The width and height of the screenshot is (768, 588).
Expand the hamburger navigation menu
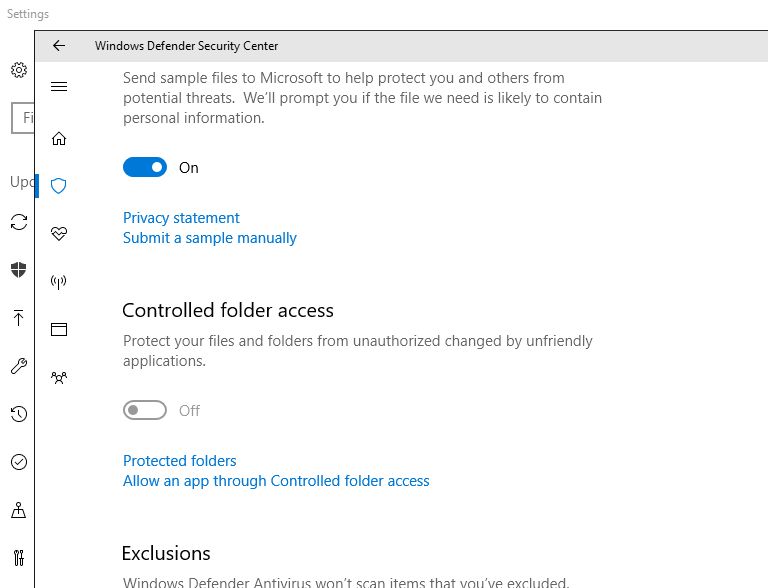point(59,87)
